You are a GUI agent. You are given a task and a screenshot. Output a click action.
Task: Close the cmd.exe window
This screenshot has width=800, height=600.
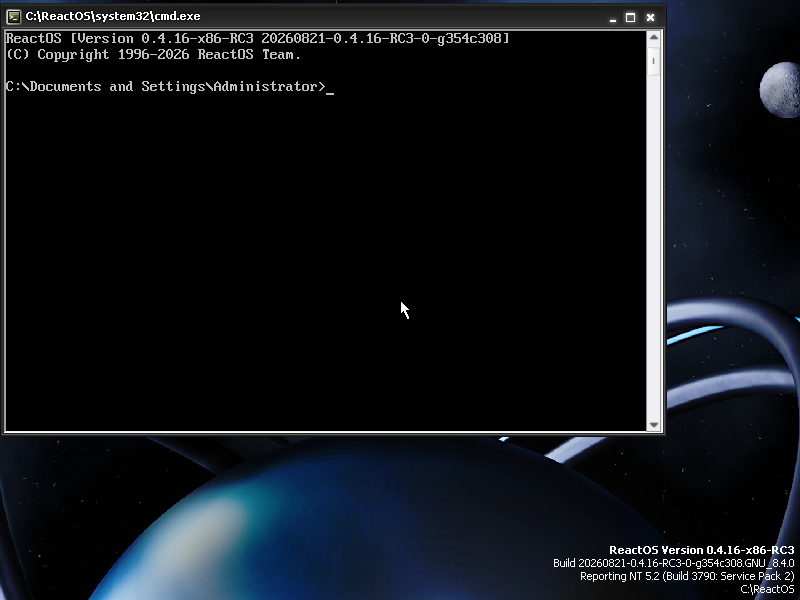650,18
